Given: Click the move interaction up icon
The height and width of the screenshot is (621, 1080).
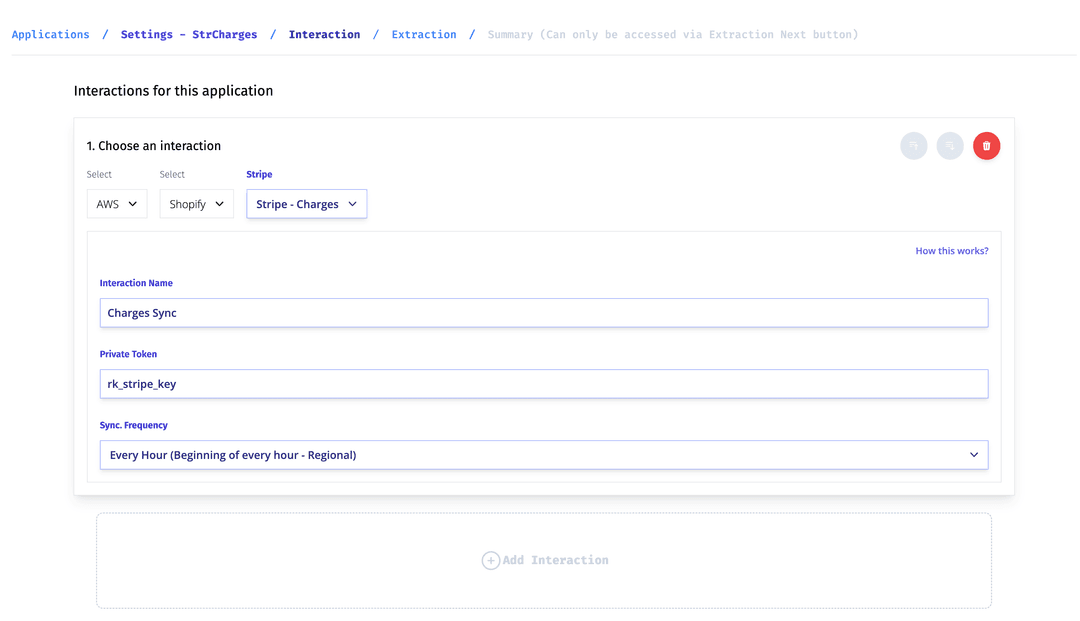Looking at the screenshot, I should tap(913, 146).
